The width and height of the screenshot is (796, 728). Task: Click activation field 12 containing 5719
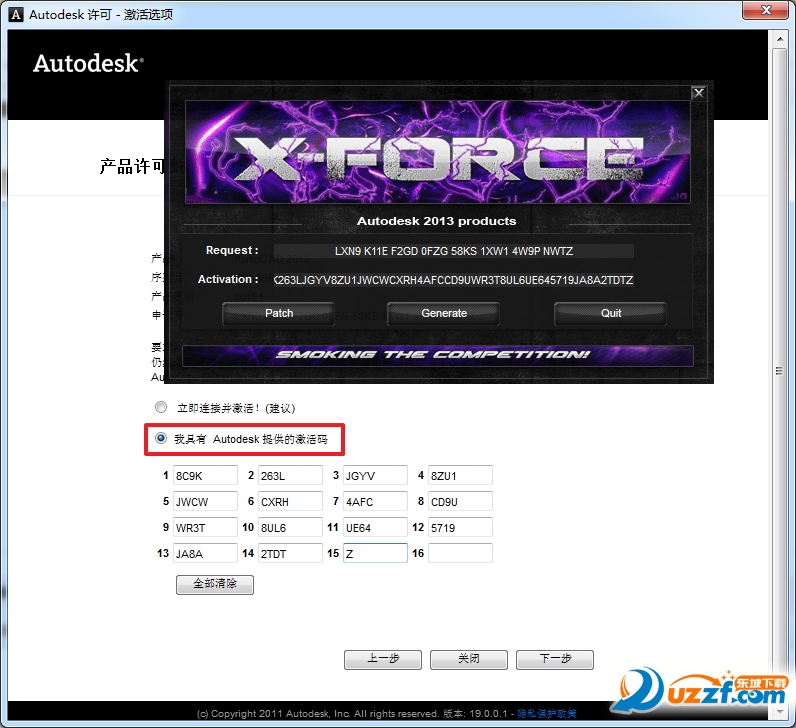click(460, 527)
